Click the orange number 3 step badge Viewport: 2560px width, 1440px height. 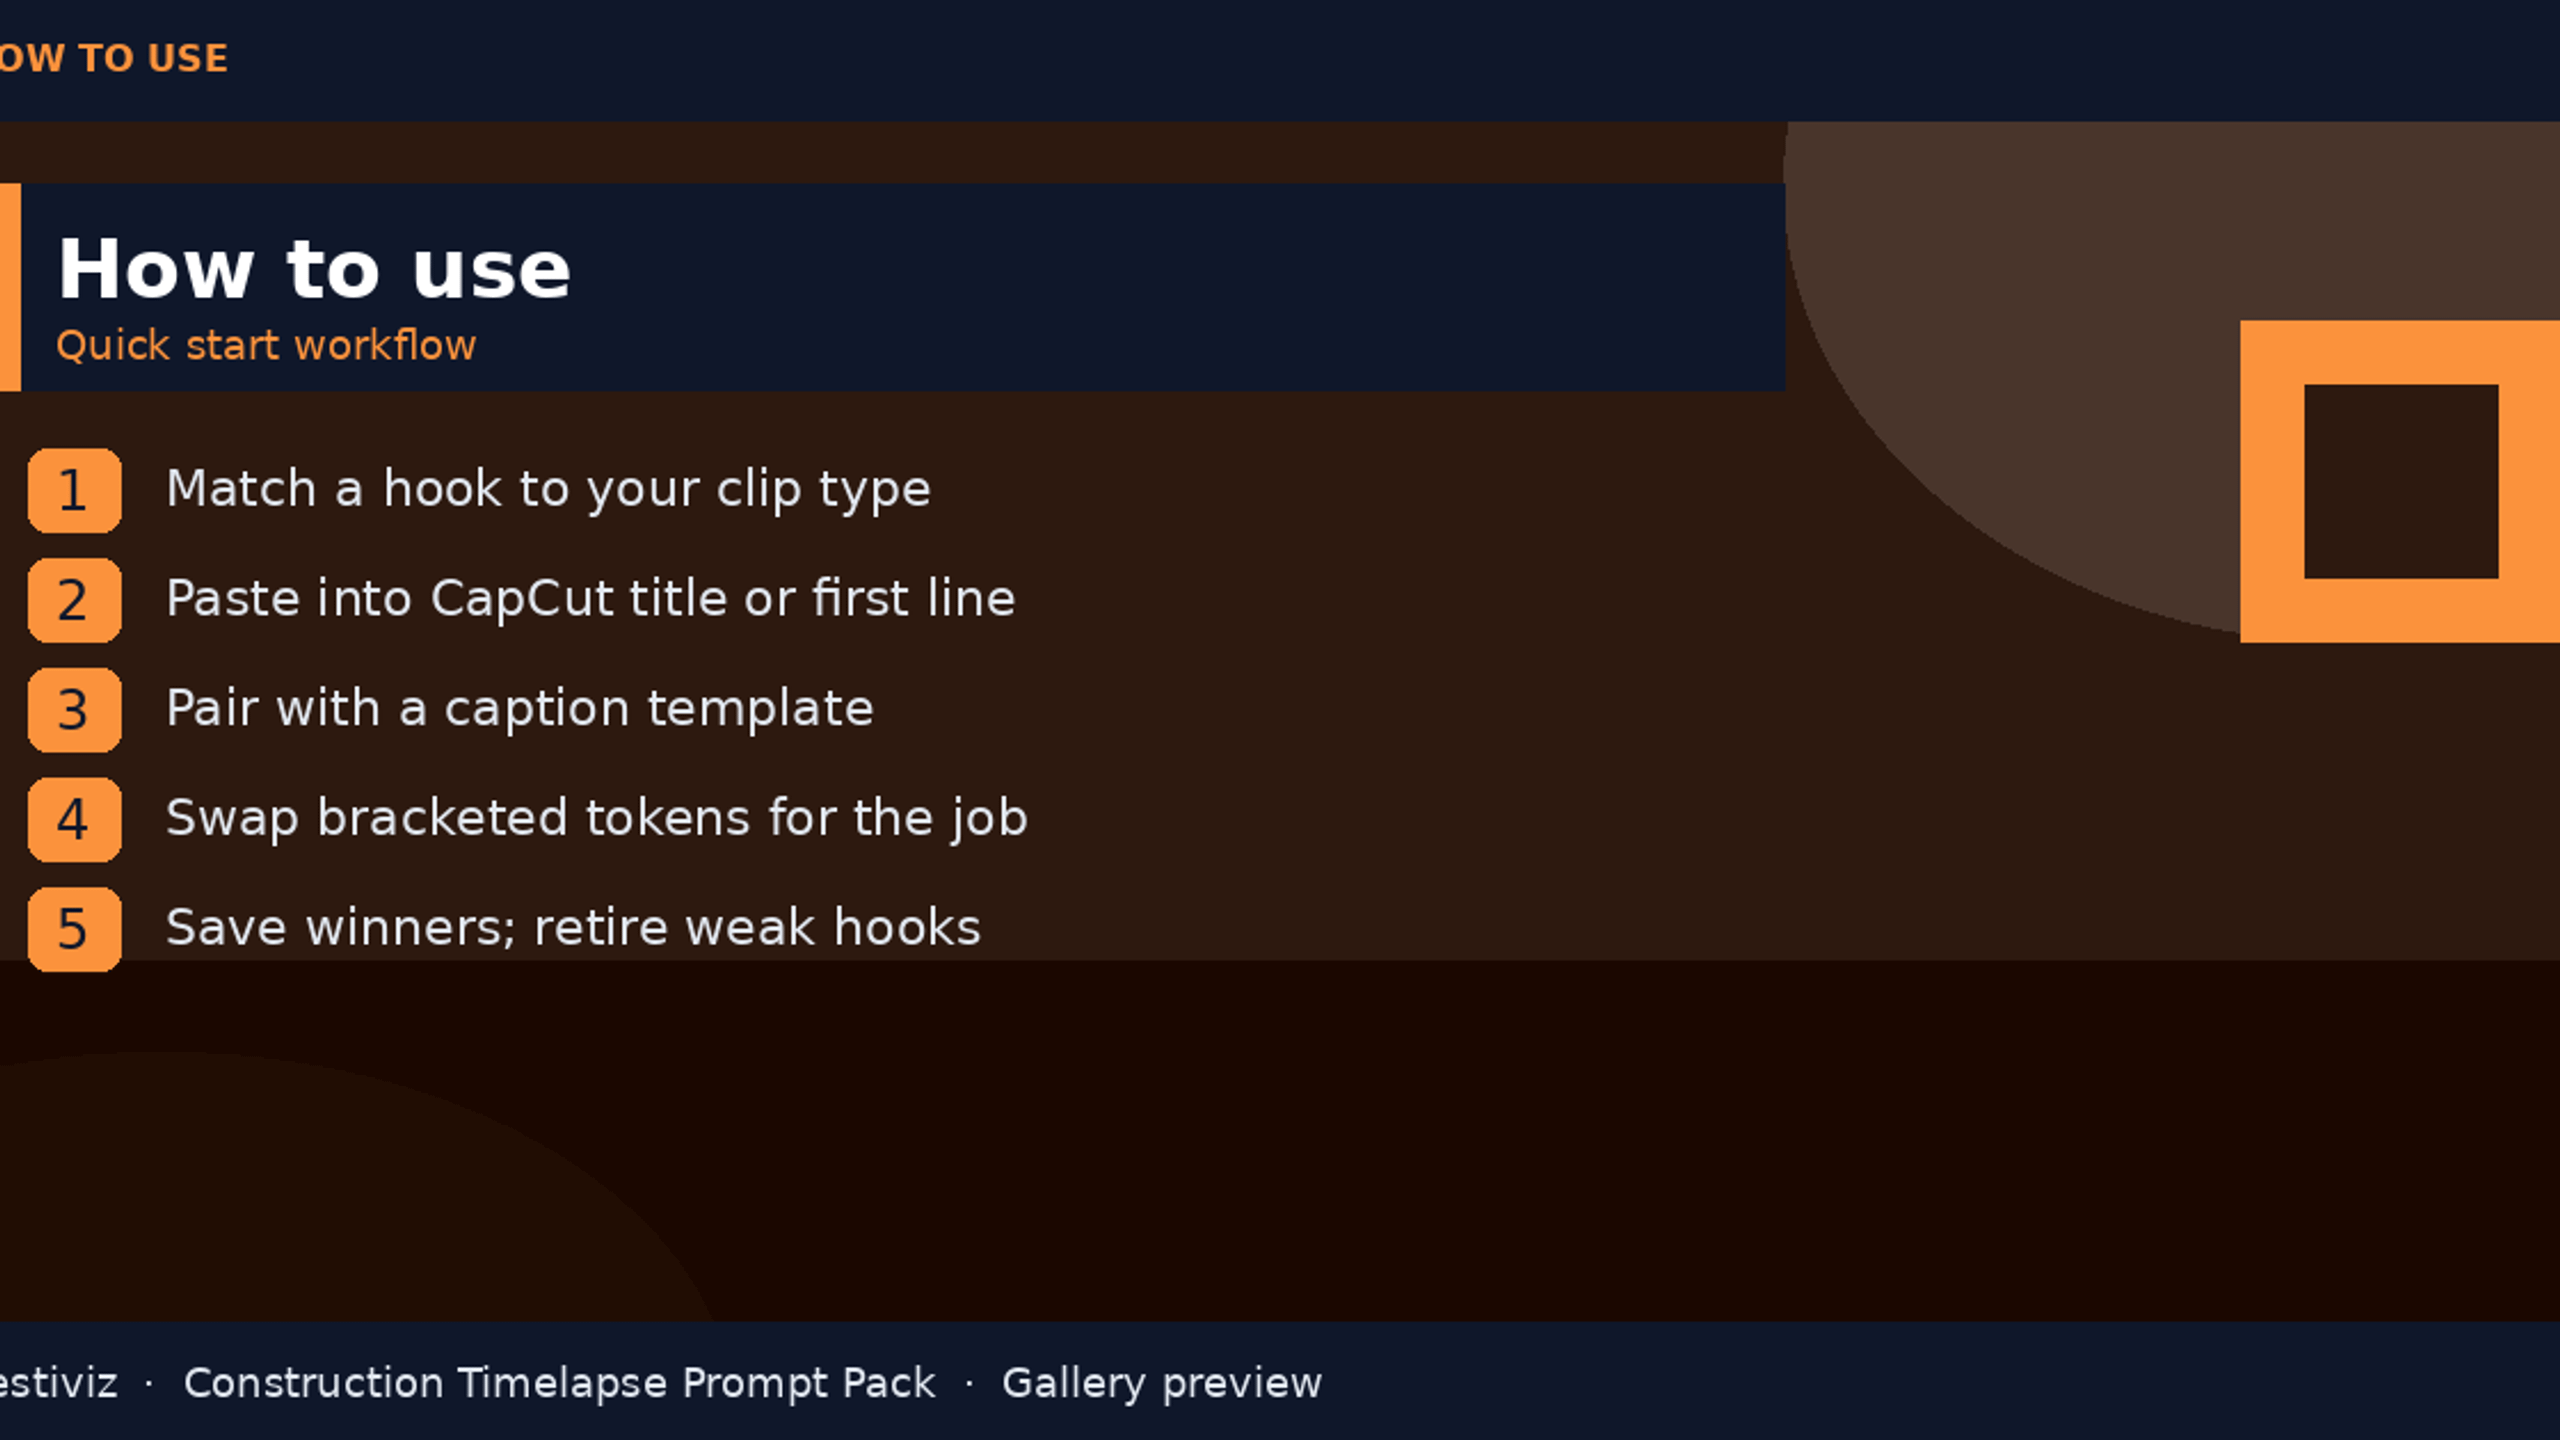point(75,710)
